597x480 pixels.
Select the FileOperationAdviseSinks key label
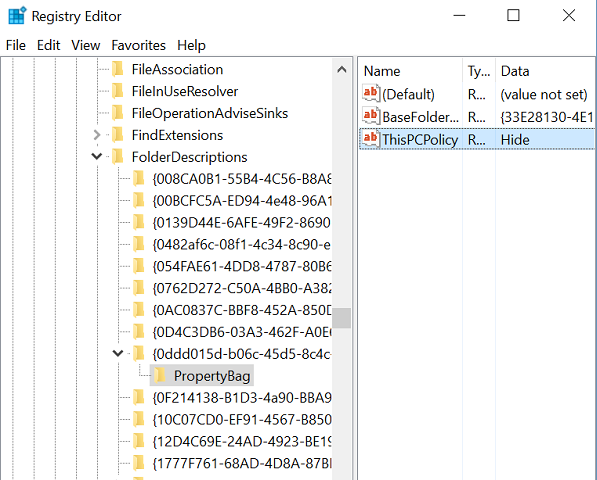pos(210,113)
